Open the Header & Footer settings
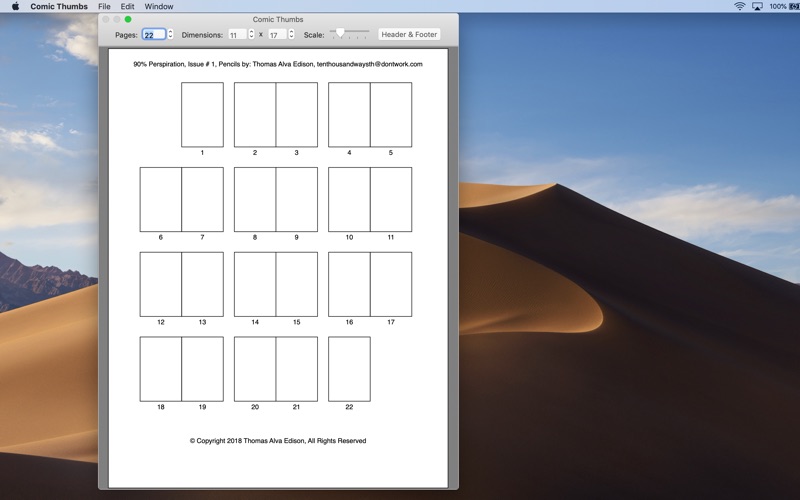The height and width of the screenshot is (500, 800). click(409, 34)
